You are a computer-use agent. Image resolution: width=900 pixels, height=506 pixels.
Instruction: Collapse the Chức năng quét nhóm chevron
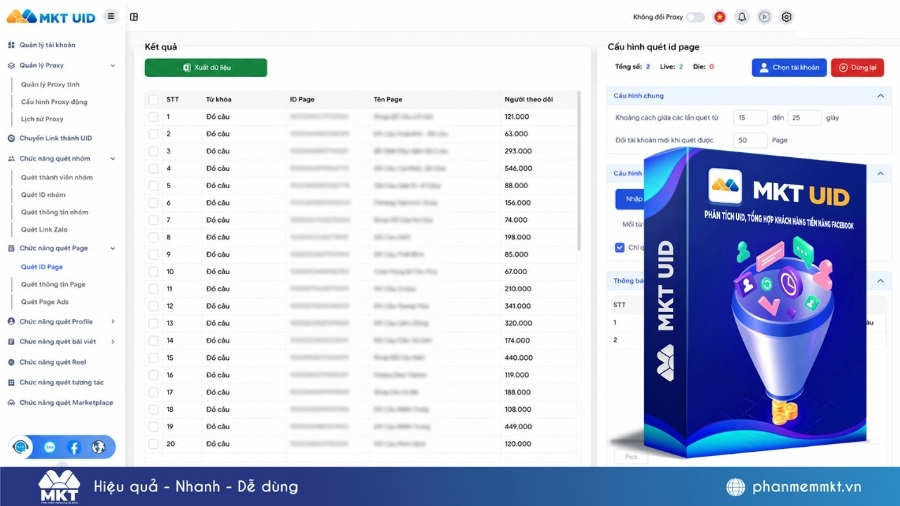tap(112, 159)
